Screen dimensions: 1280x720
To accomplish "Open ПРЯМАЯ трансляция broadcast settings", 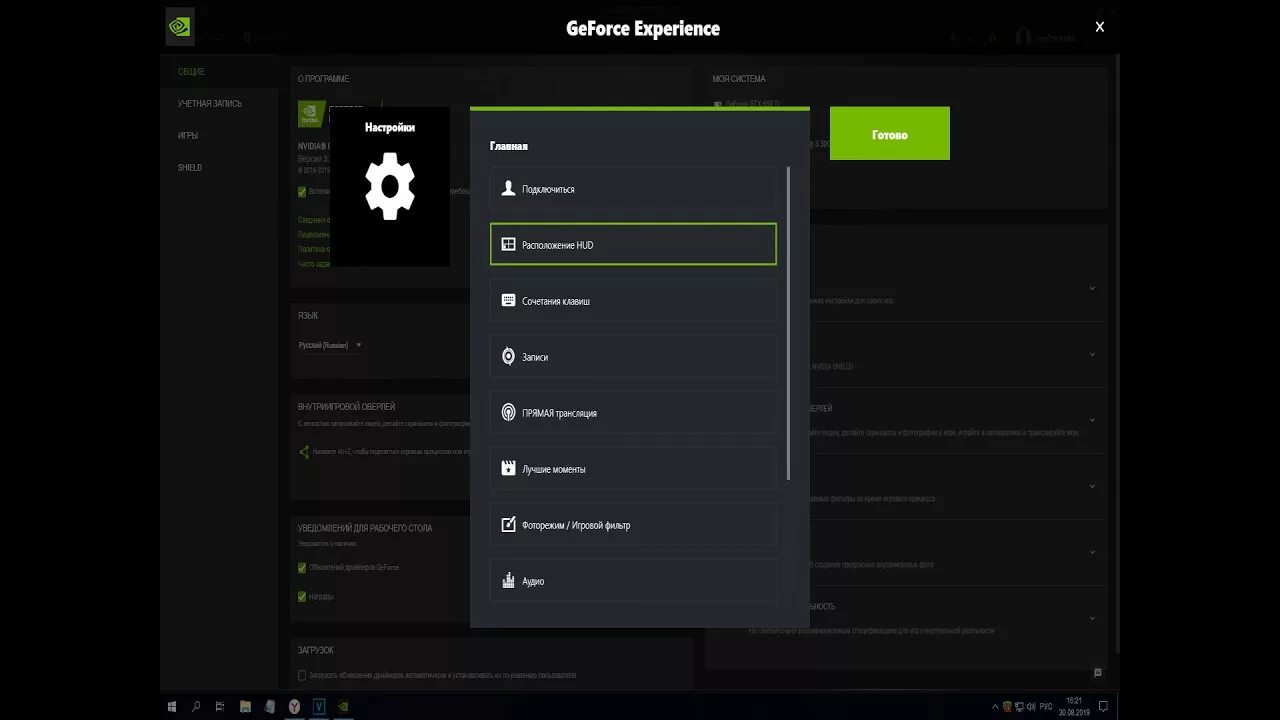I will 633,412.
